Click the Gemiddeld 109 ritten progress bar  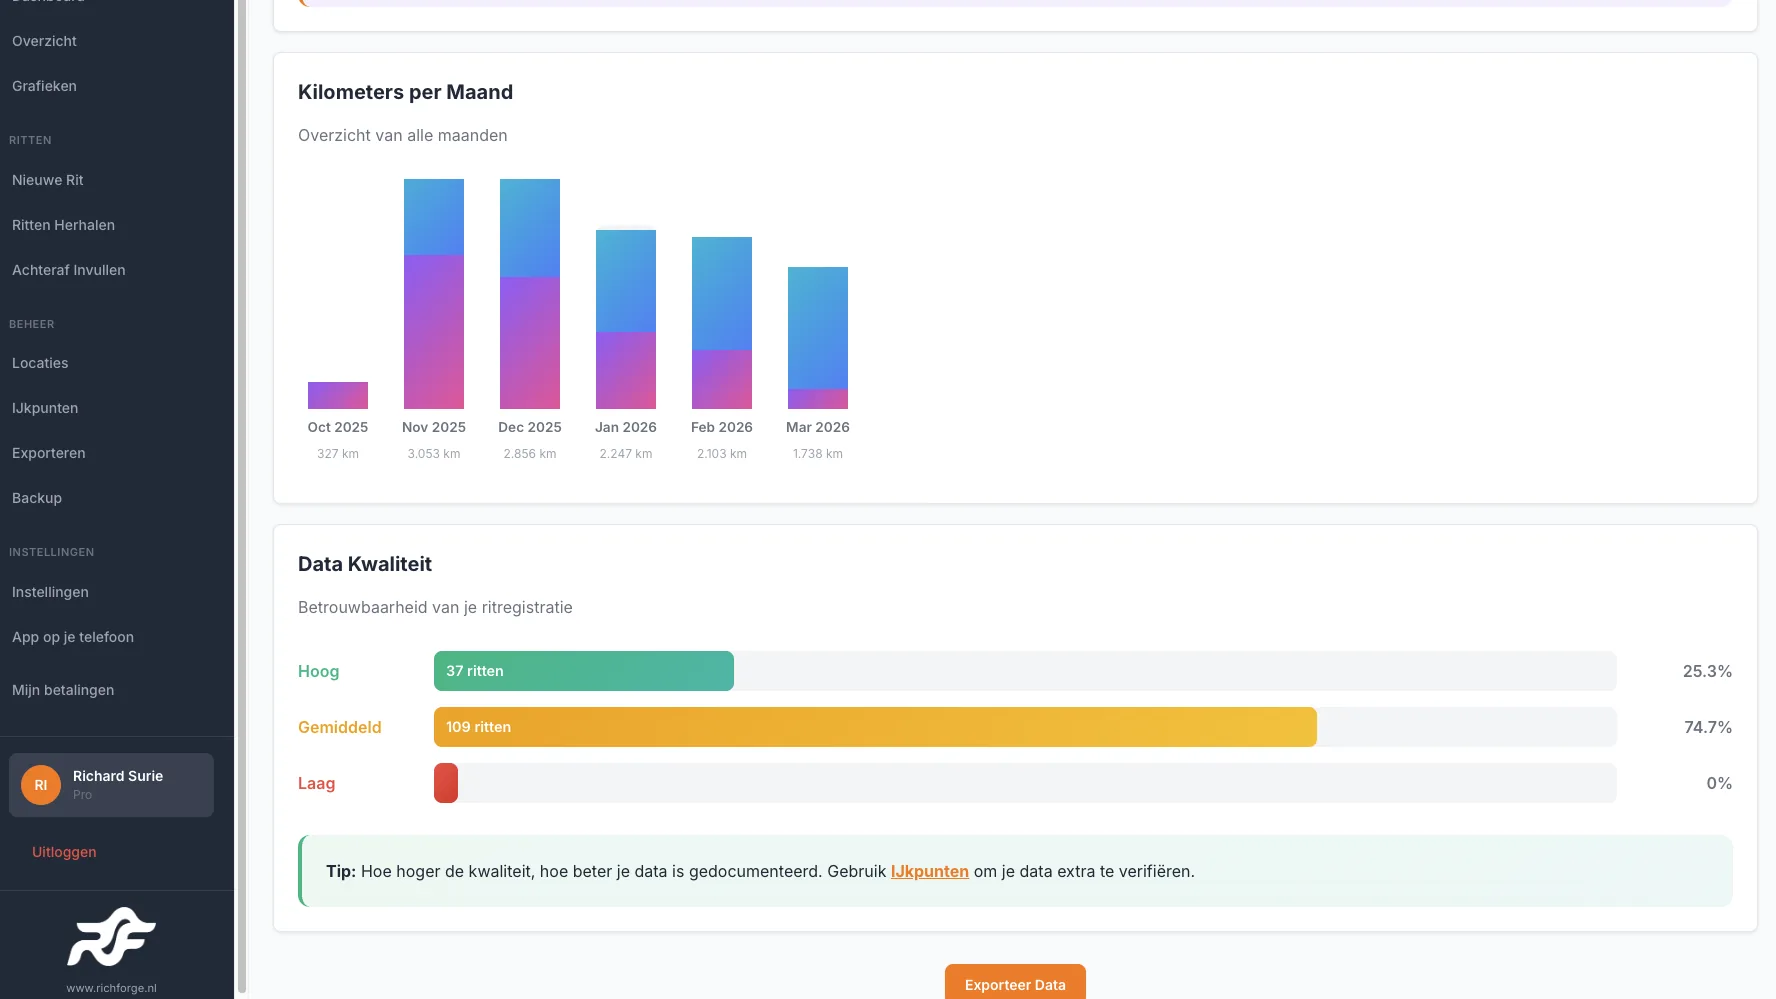[x=875, y=727]
